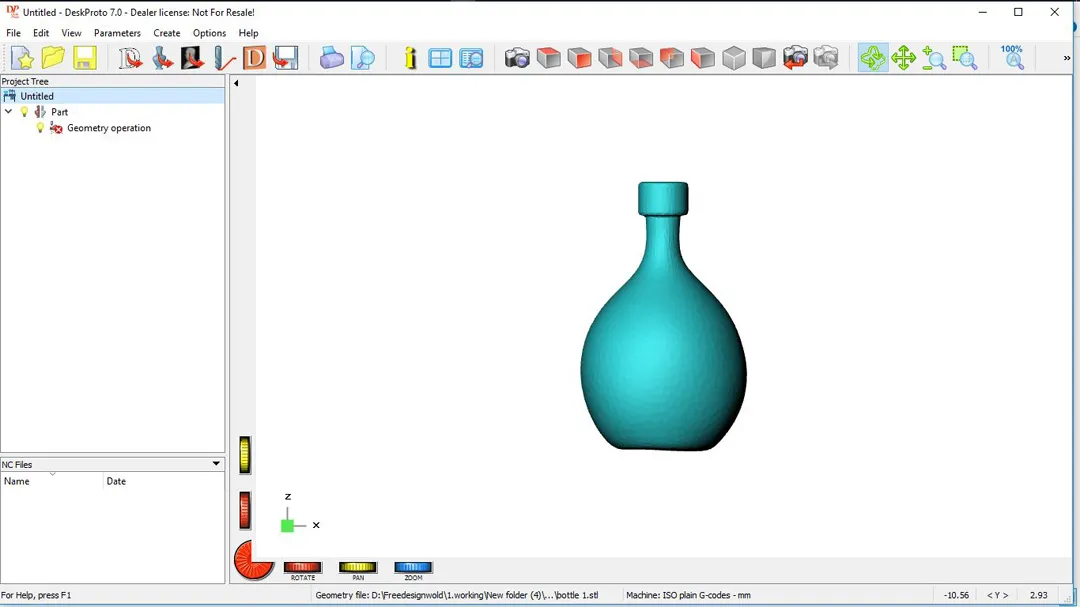Open the Create menu
Image resolution: width=1080 pixels, height=607 pixels.
click(167, 33)
